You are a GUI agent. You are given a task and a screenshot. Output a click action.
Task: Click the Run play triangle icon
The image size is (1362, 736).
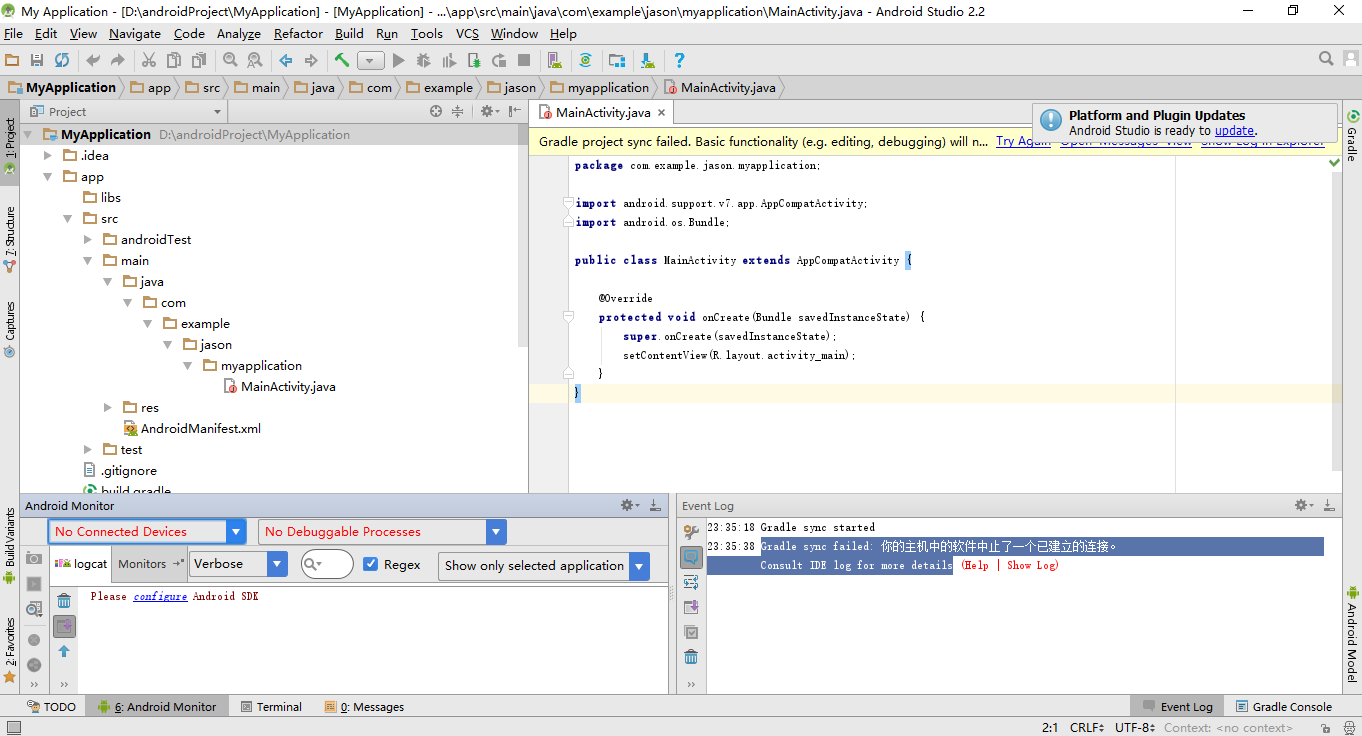[x=399, y=60]
